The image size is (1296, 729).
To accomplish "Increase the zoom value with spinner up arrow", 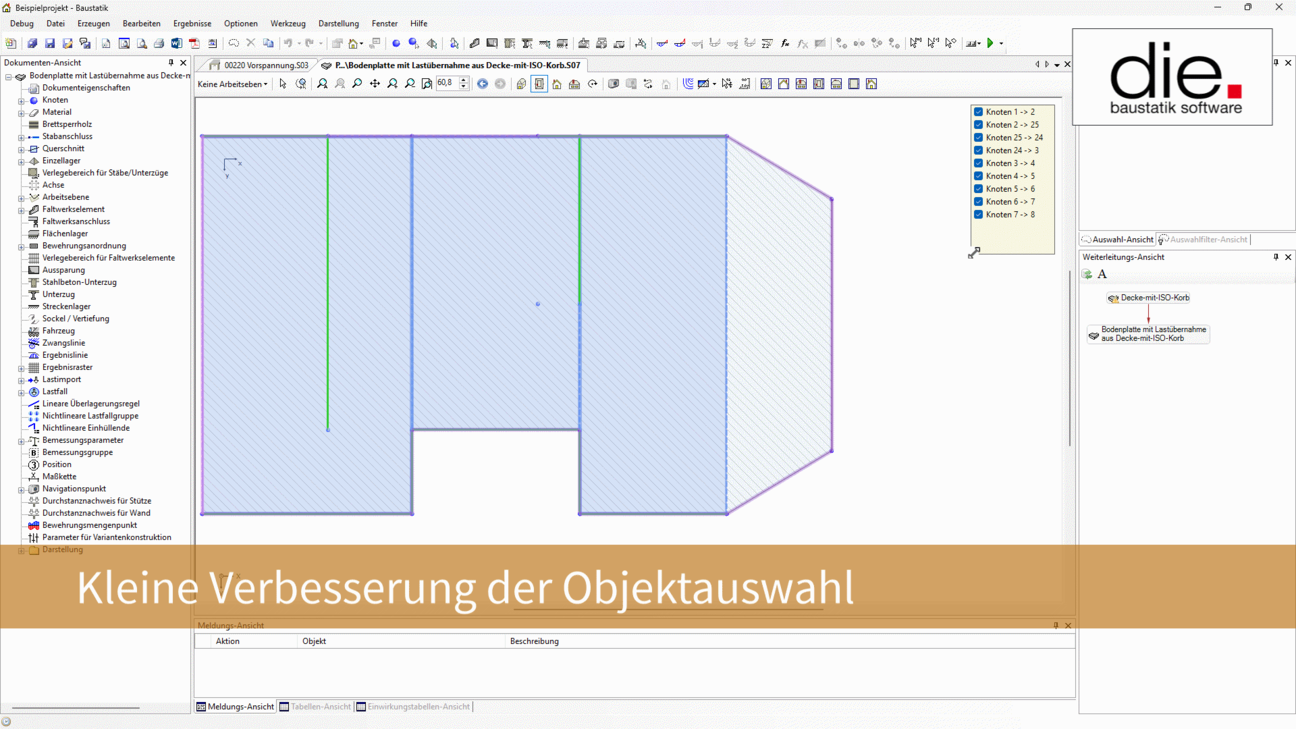I will (x=464, y=80).
